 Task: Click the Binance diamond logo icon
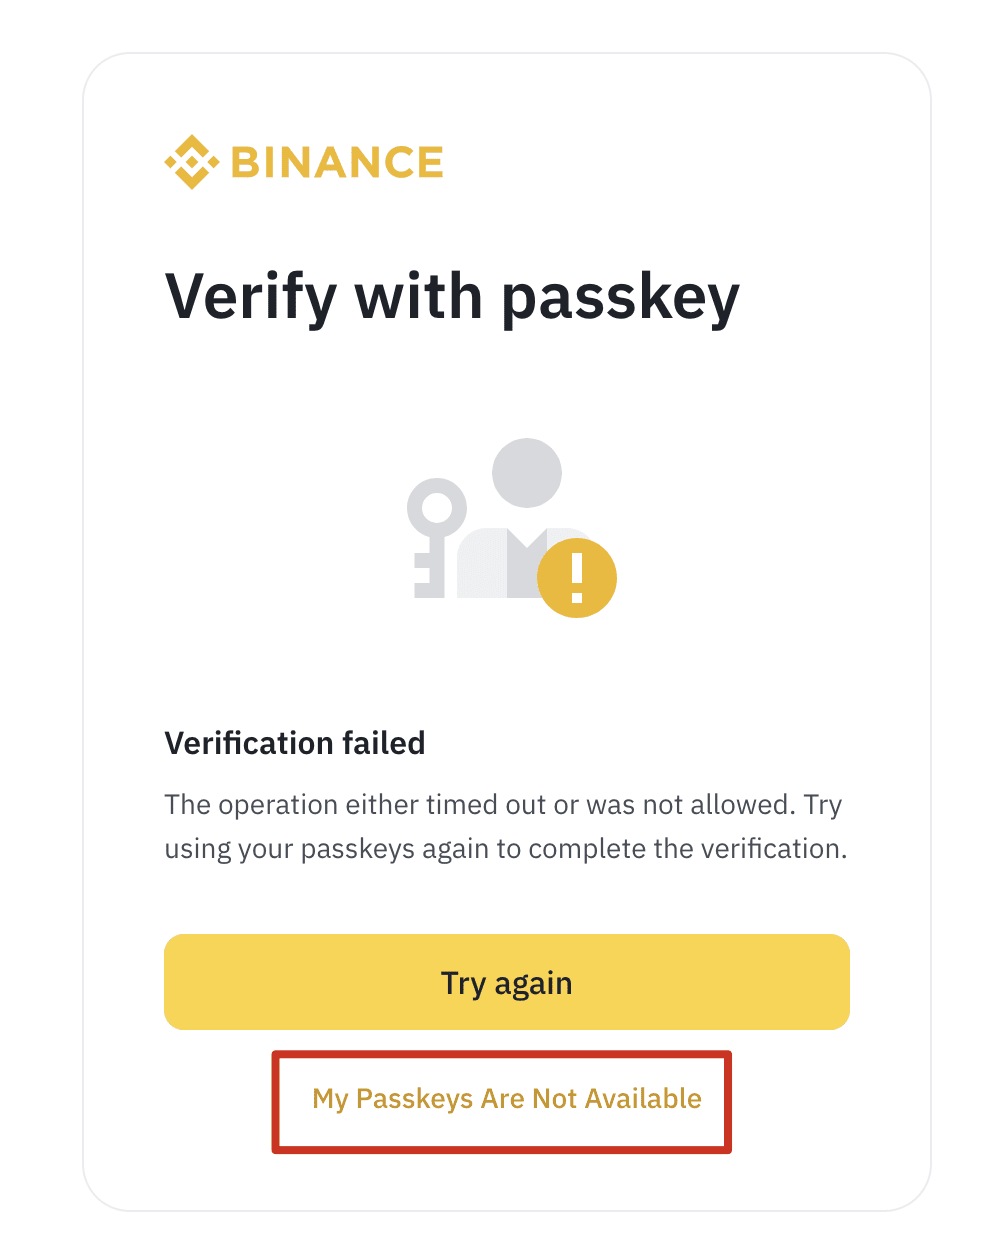(193, 160)
